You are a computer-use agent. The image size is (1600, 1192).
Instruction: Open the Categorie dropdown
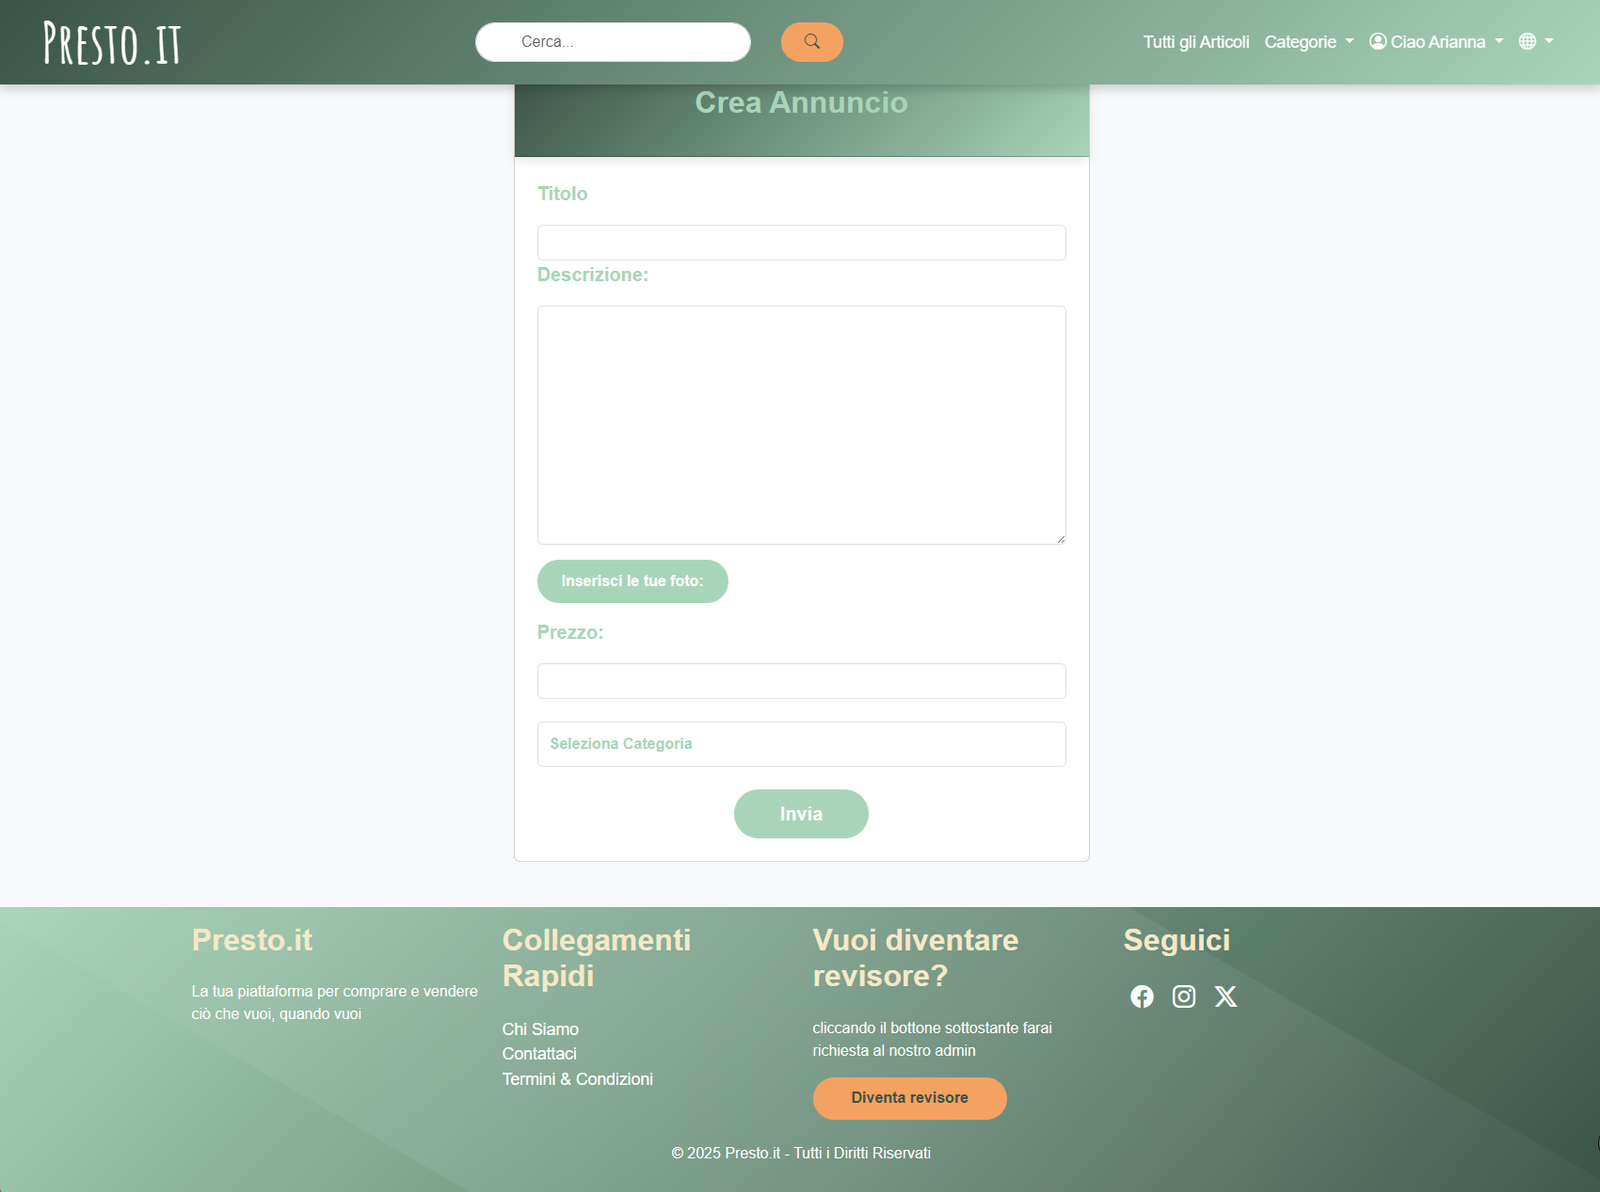(1308, 41)
